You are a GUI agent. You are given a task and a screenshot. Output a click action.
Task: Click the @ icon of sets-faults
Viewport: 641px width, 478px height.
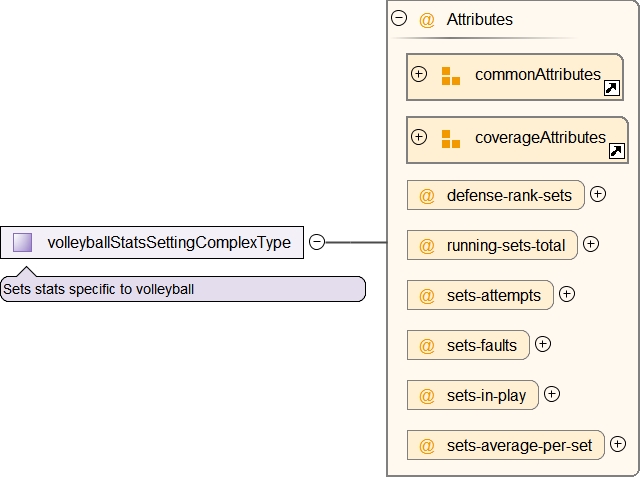coord(427,345)
